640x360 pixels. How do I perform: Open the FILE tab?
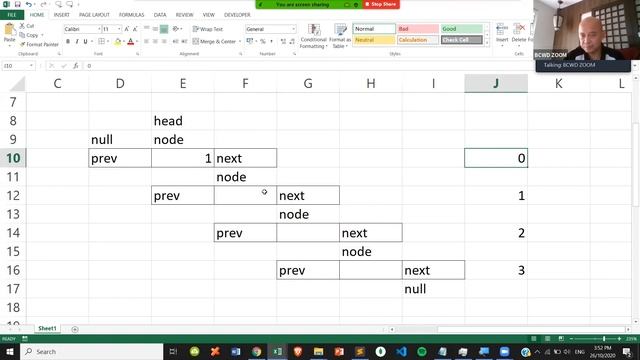(x=12, y=15)
